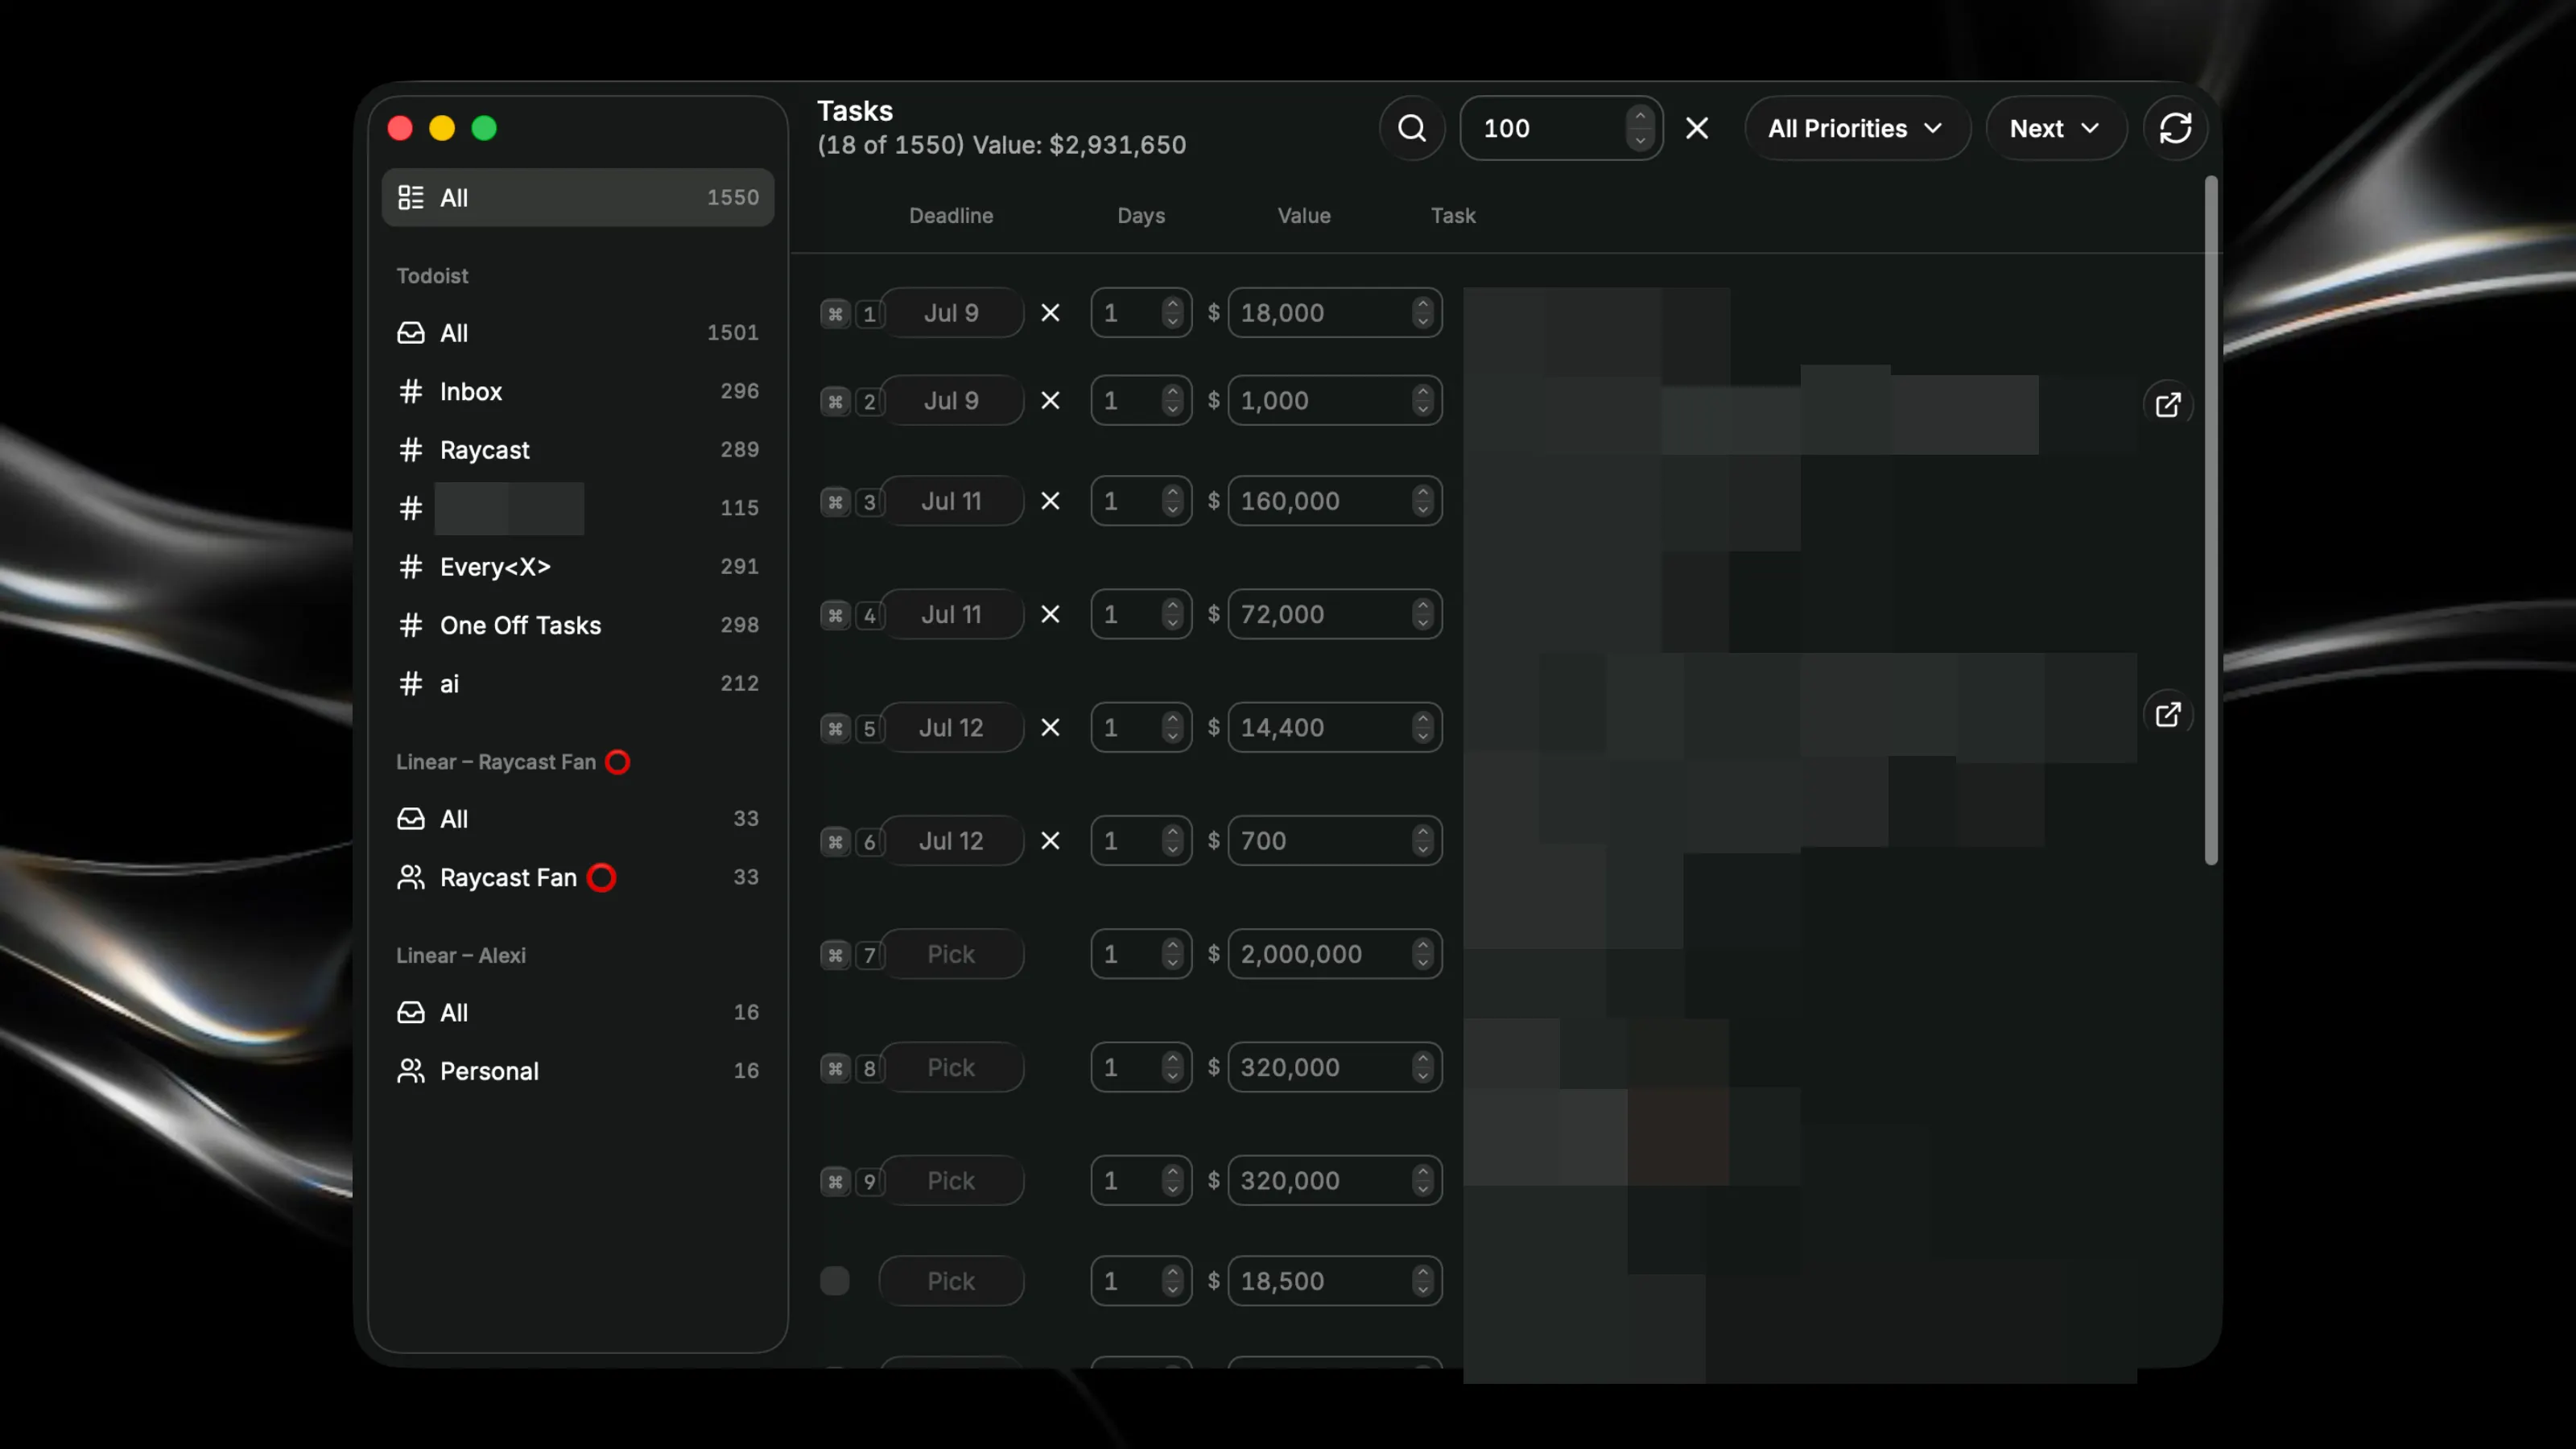The height and width of the screenshot is (1449, 2576).
Task: Click the tray icon for Linear Alexi All
Action: 411,1012
